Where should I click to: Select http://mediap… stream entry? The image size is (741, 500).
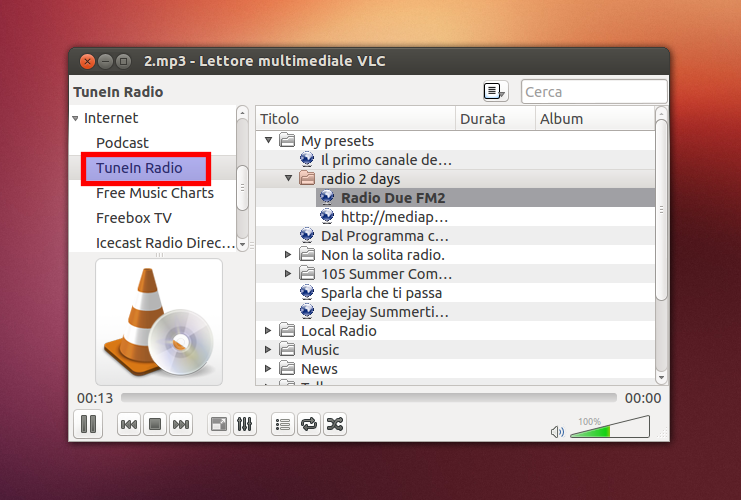coord(394,217)
